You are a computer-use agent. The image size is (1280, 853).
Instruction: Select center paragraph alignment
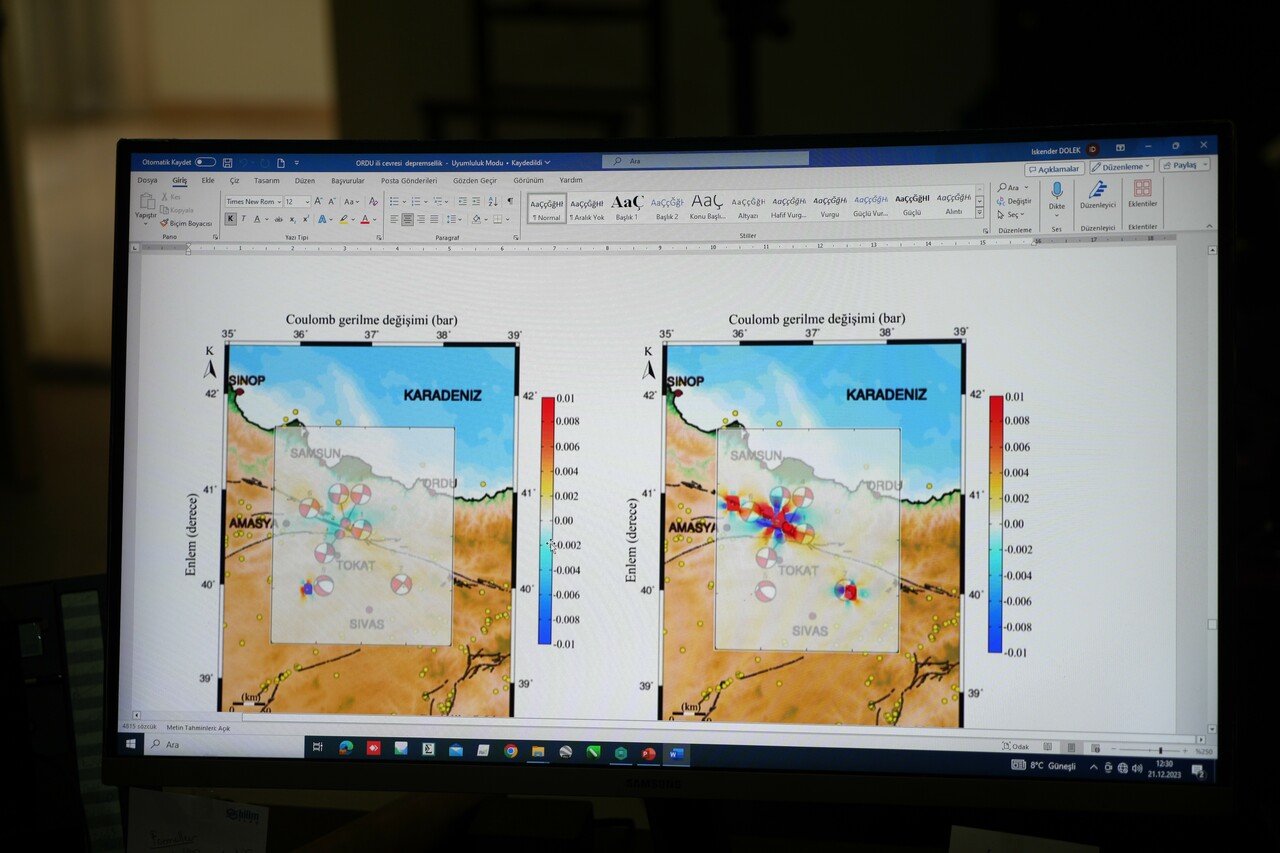point(407,219)
